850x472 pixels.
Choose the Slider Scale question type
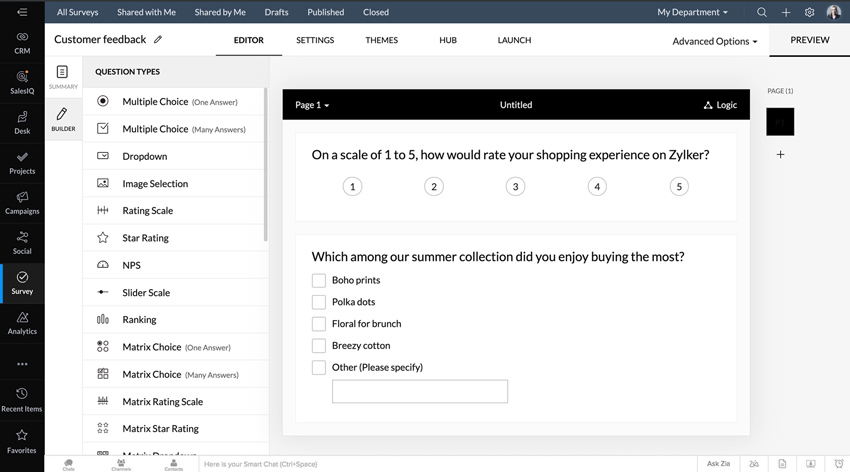pyautogui.click(x=146, y=293)
